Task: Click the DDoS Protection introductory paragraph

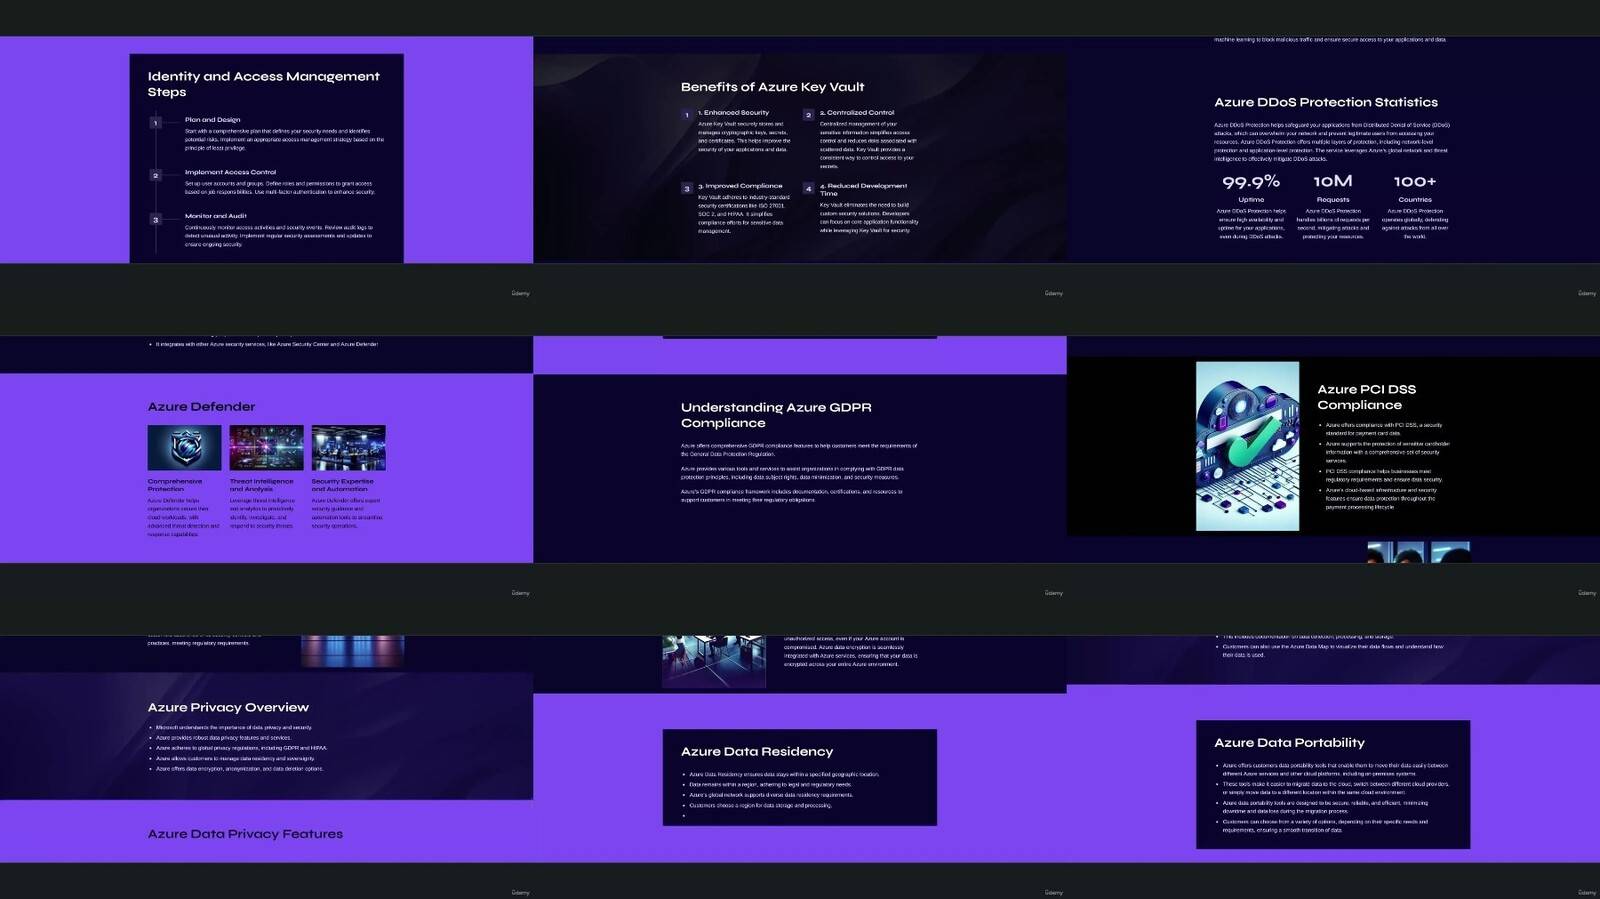Action: pyautogui.click(x=1332, y=142)
